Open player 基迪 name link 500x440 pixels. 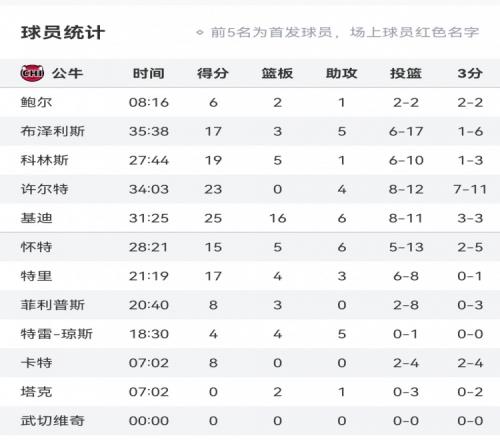(x=36, y=218)
